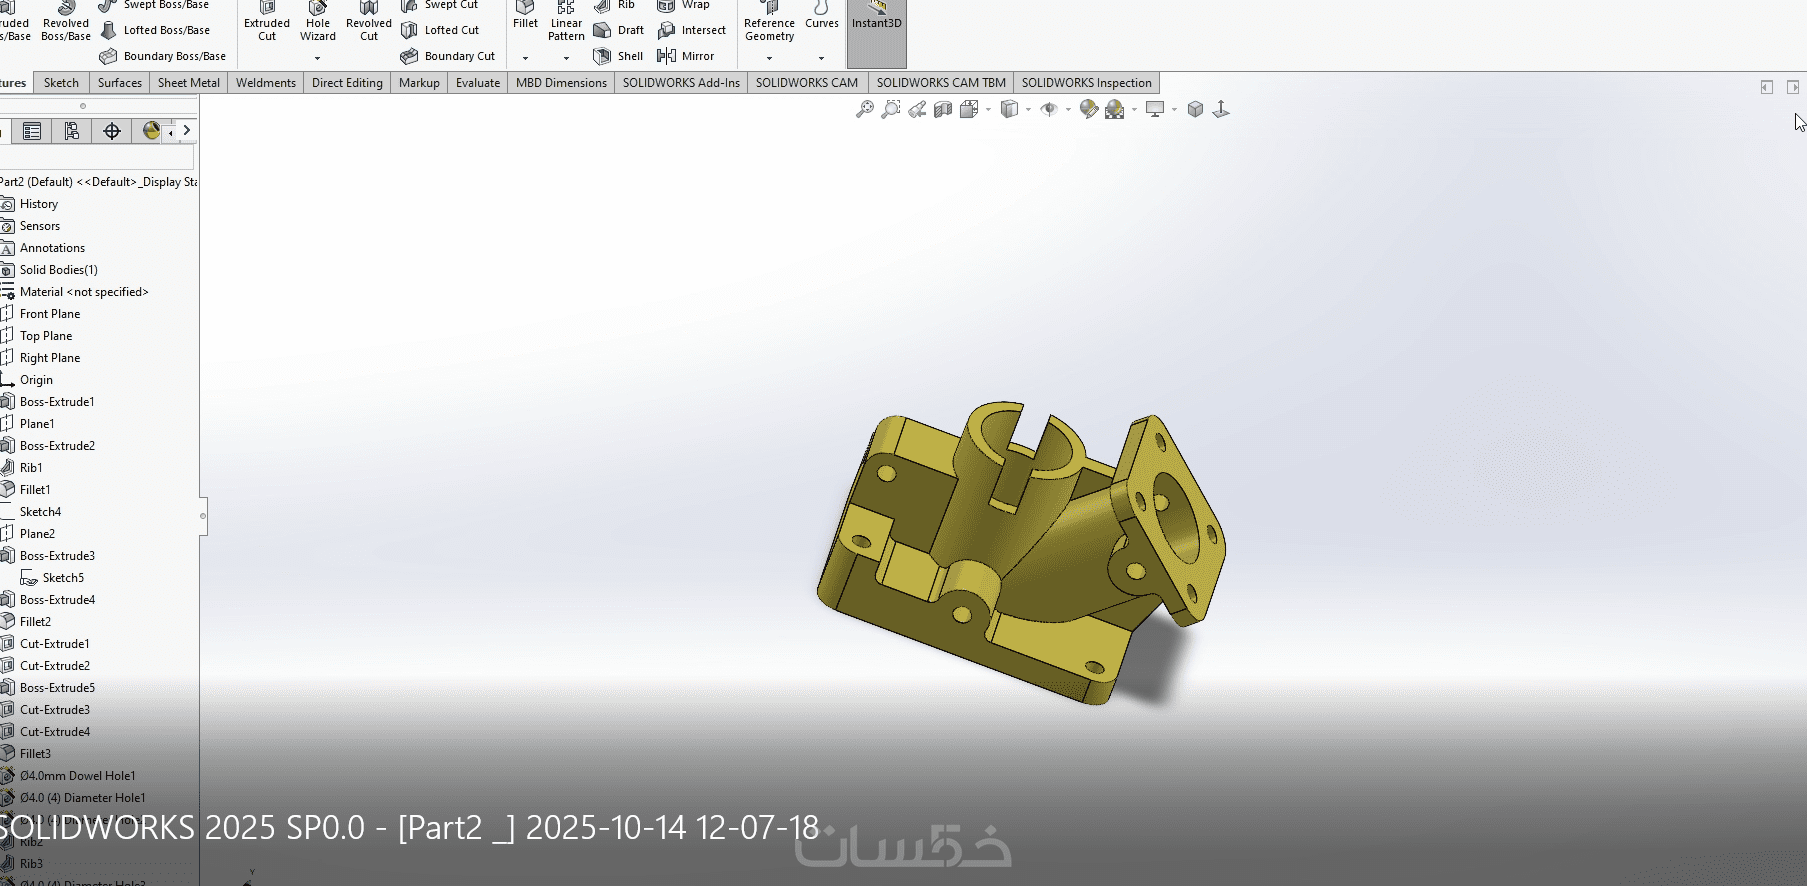The image size is (1807, 886).
Task: Open the Solid Bodies(1) folder
Action: pyautogui.click(x=59, y=270)
